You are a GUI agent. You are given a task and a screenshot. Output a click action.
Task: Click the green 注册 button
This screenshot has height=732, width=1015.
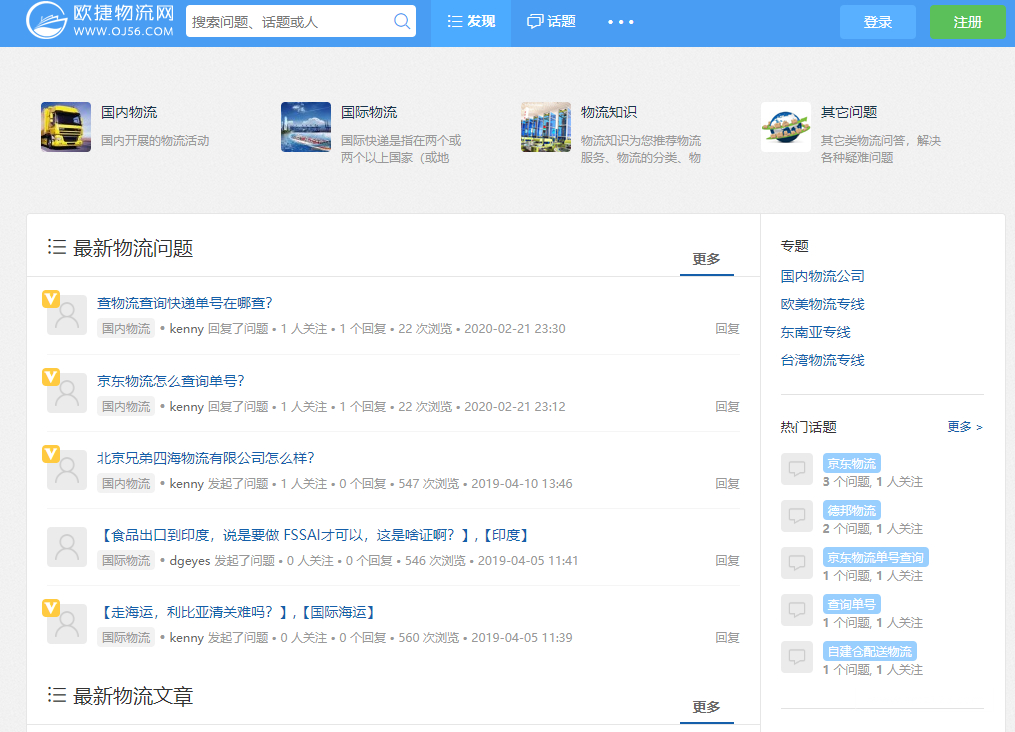click(967, 22)
